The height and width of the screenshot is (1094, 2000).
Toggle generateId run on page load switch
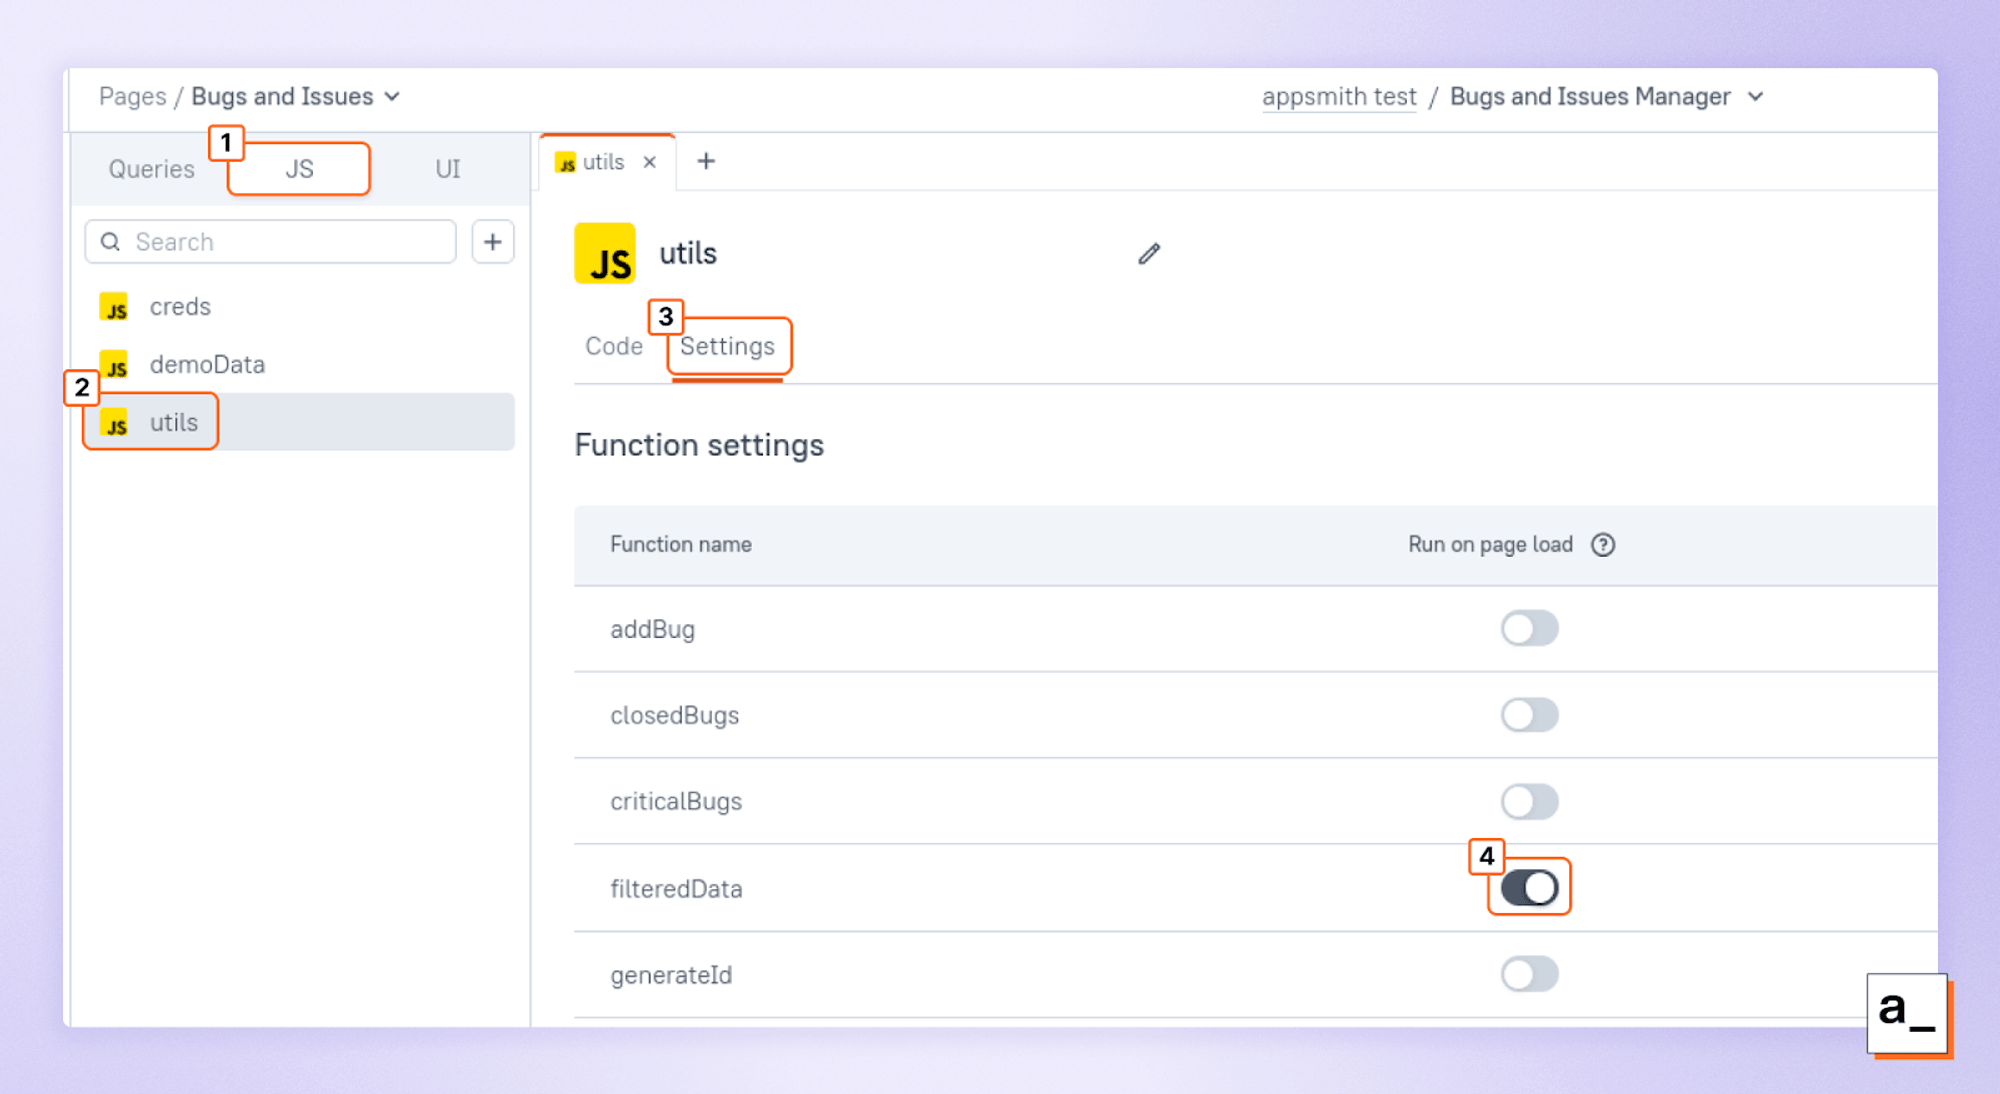point(1529,974)
